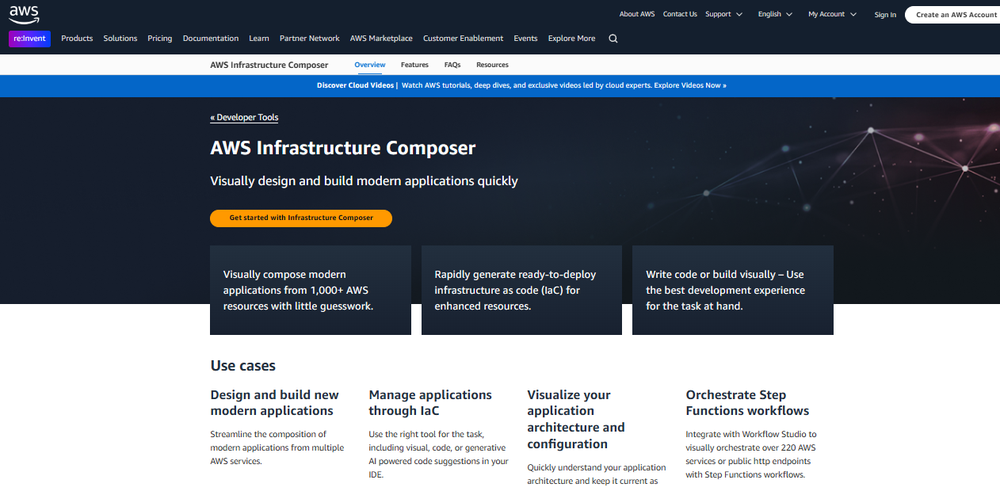Screen dimensions: 1000x490
Task: Open the re:Invent badge
Action: click(29, 38)
